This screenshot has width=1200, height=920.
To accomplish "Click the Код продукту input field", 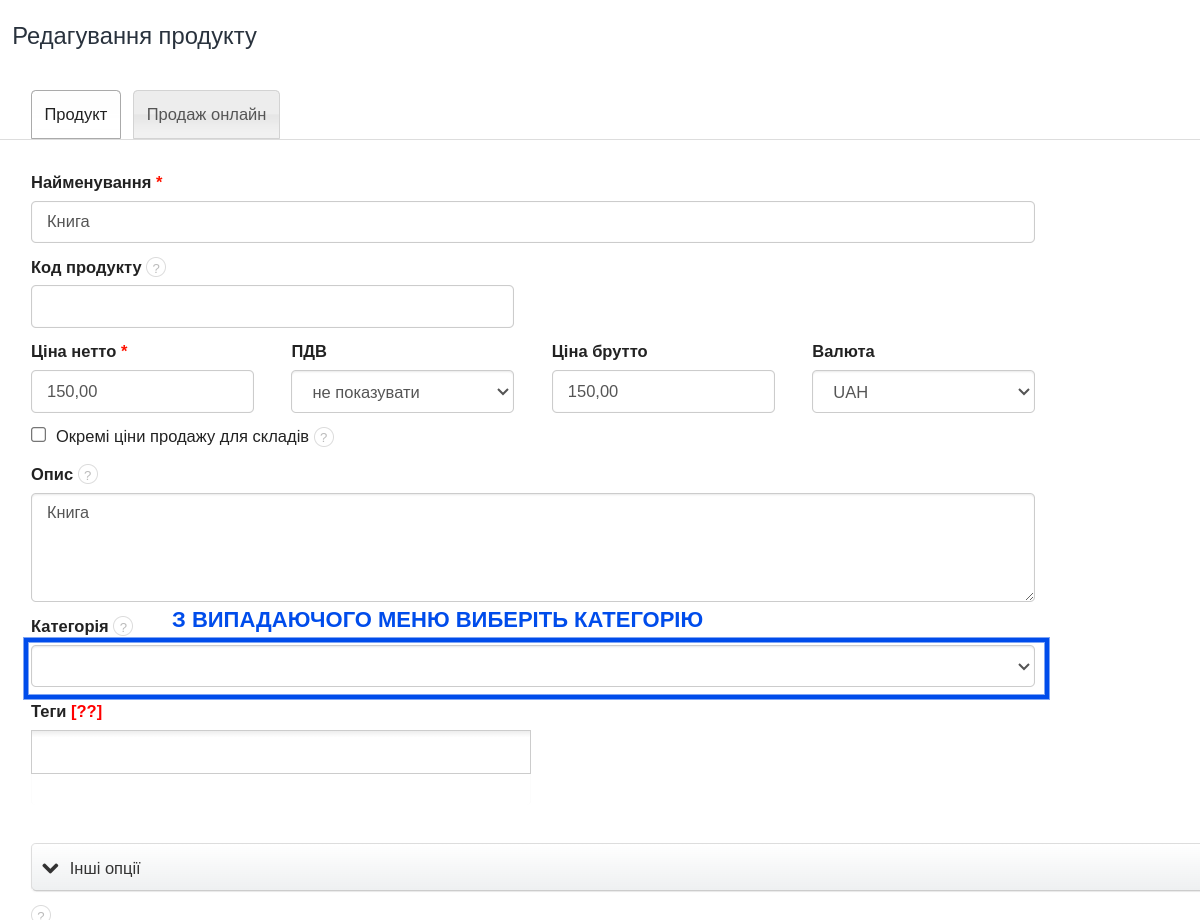I will pyautogui.click(x=272, y=307).
